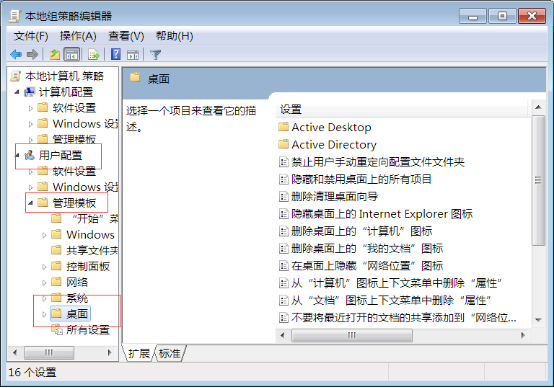Open the Help toolbar icon

click(116, 54)
